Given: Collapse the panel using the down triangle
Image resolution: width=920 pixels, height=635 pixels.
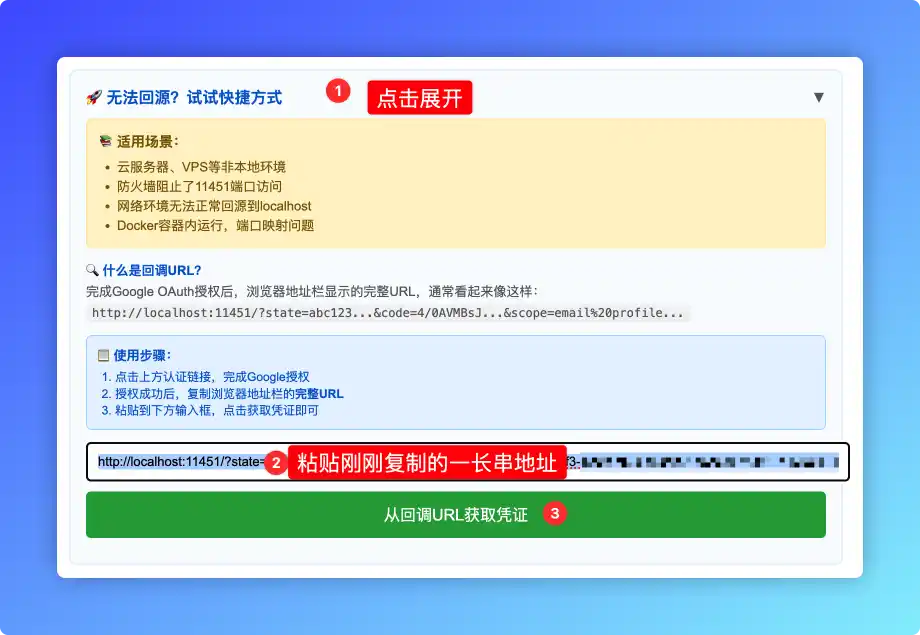Looking at the screenshot, I should (818, 96).
